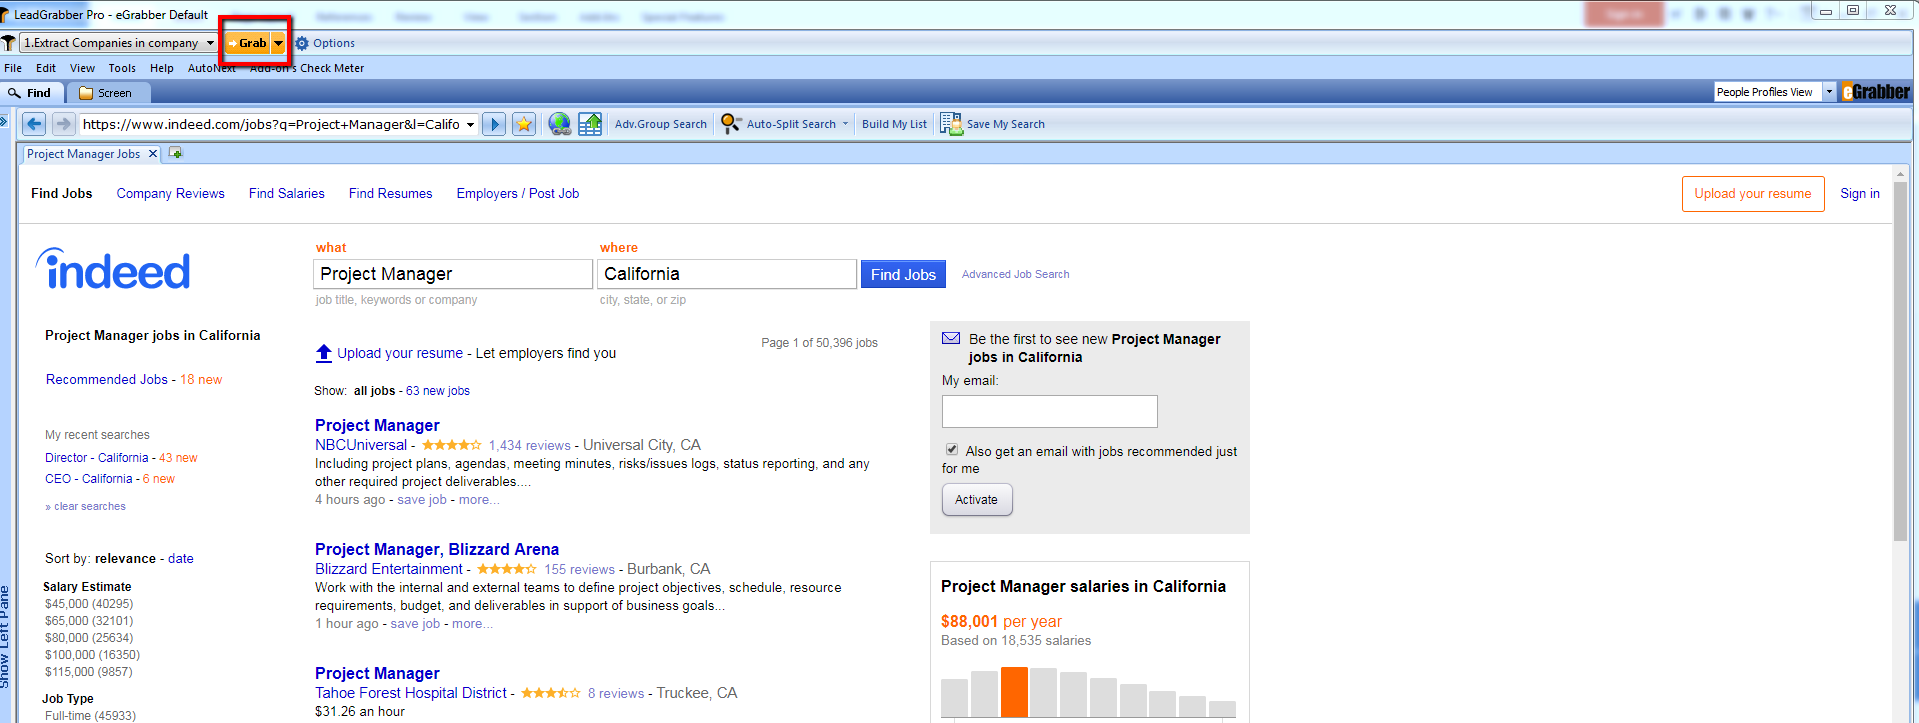Toggle the recommended jobs email checkbox

tap(952, 450)
